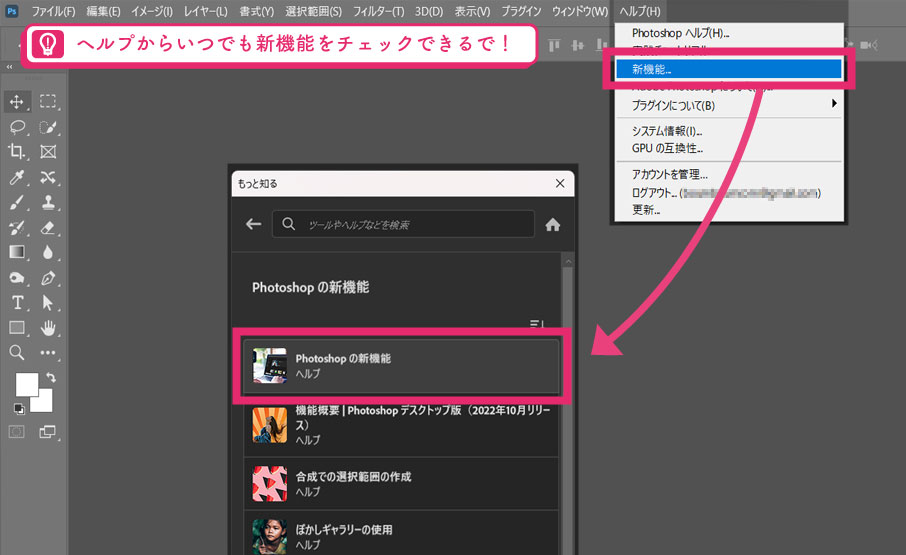Image resolution: width=906 pixels, height=555 pixels.
Task: Open the 表示(V) menu
Action: coord(471,12)
